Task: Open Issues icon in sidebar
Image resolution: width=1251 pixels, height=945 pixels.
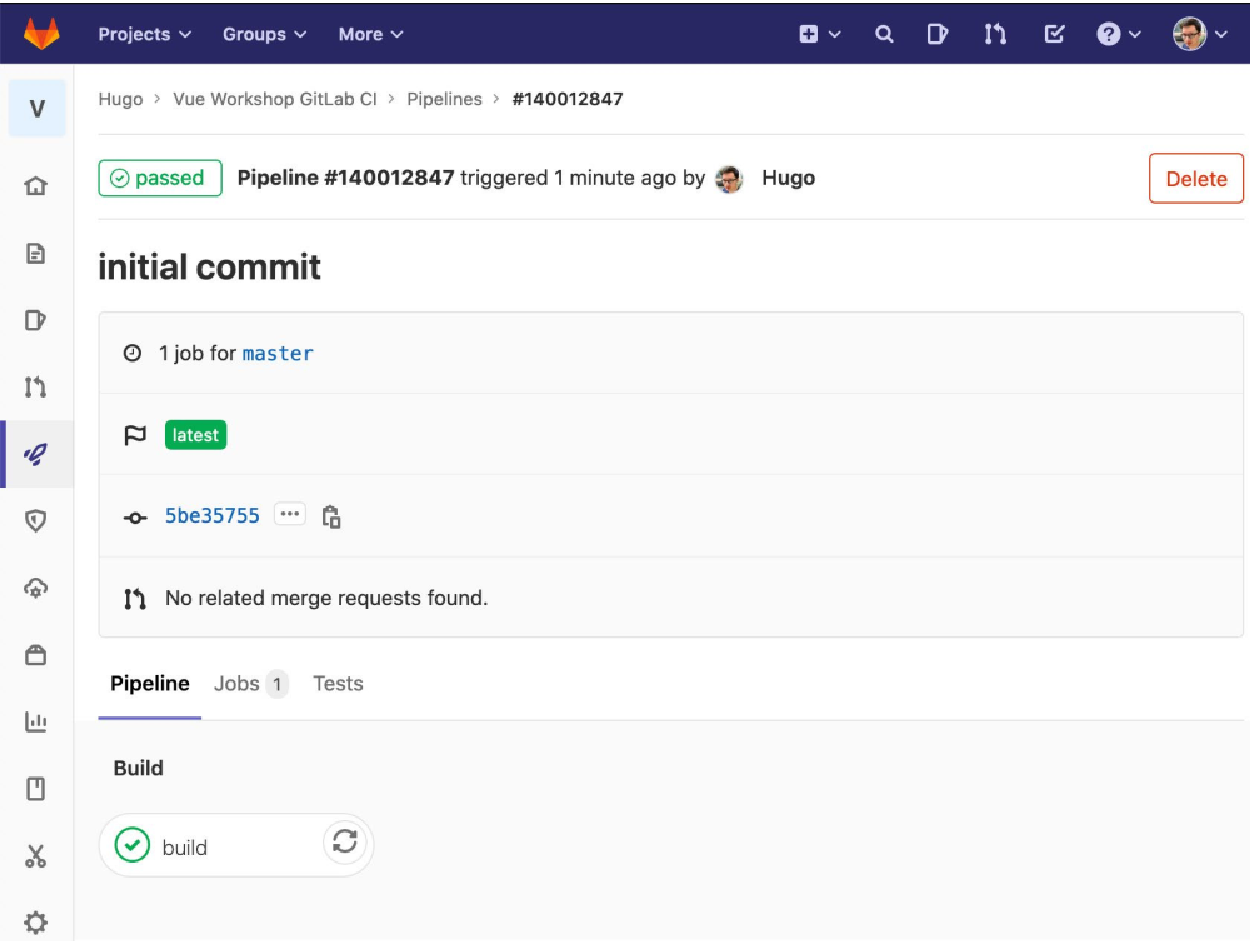Action: pyautogui.click(x=36, y=320)
